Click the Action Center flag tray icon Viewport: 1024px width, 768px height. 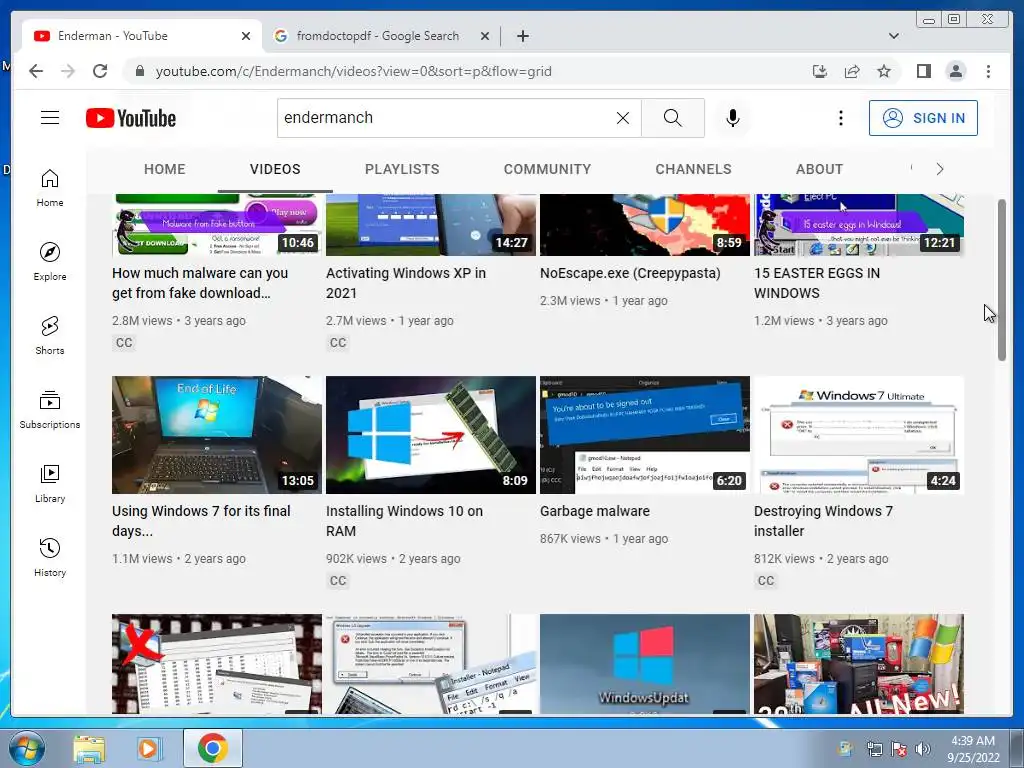(x=899, y=749)
